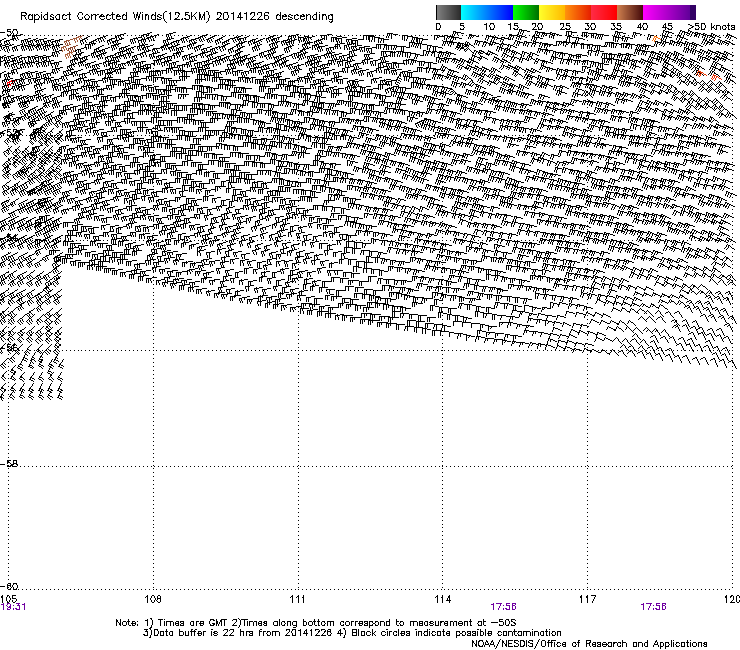
Task: Click the orange wind barb below the color bar
Action: point(655,39)
